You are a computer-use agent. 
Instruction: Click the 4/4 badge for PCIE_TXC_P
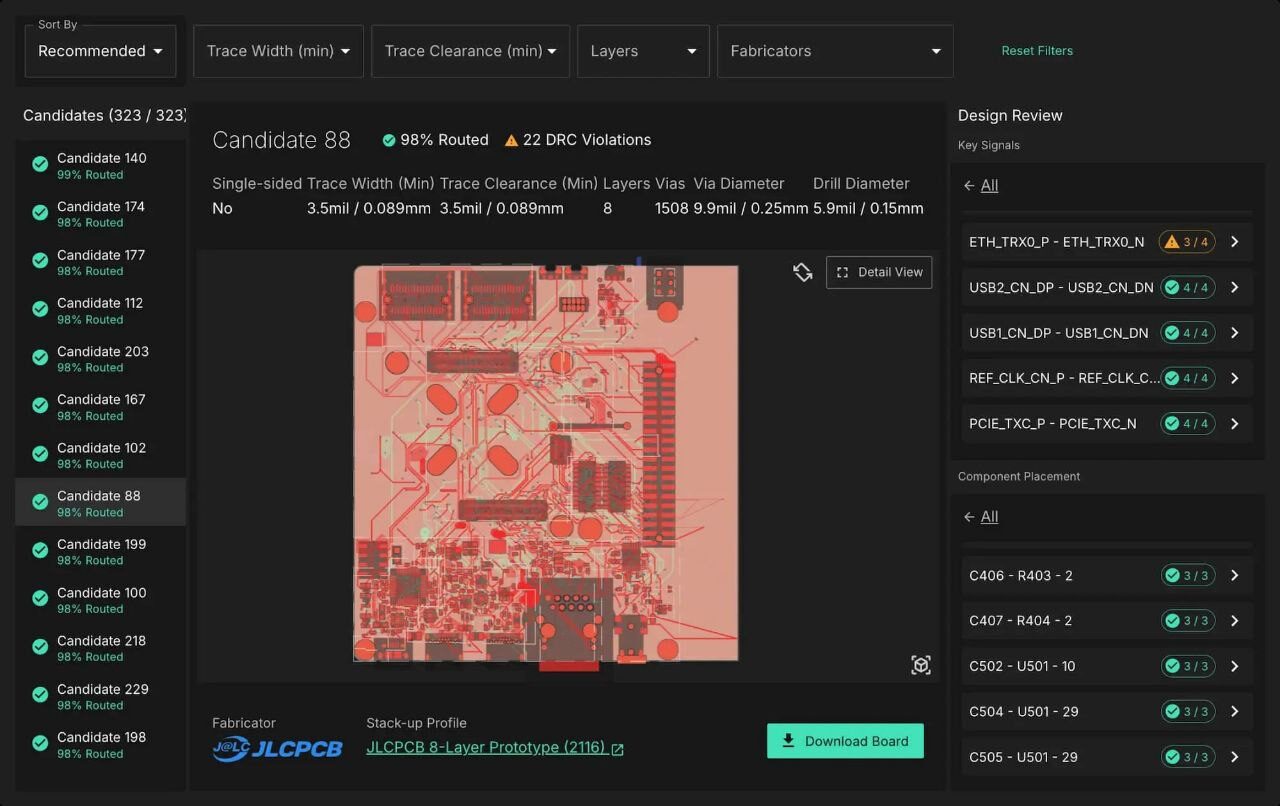point(1187,424)
